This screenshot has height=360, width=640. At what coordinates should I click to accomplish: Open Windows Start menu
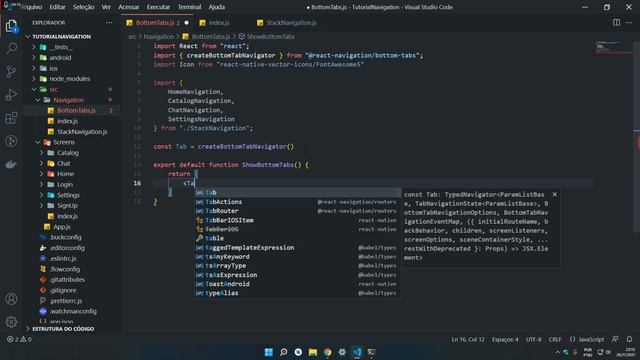(x=269, y=352)
